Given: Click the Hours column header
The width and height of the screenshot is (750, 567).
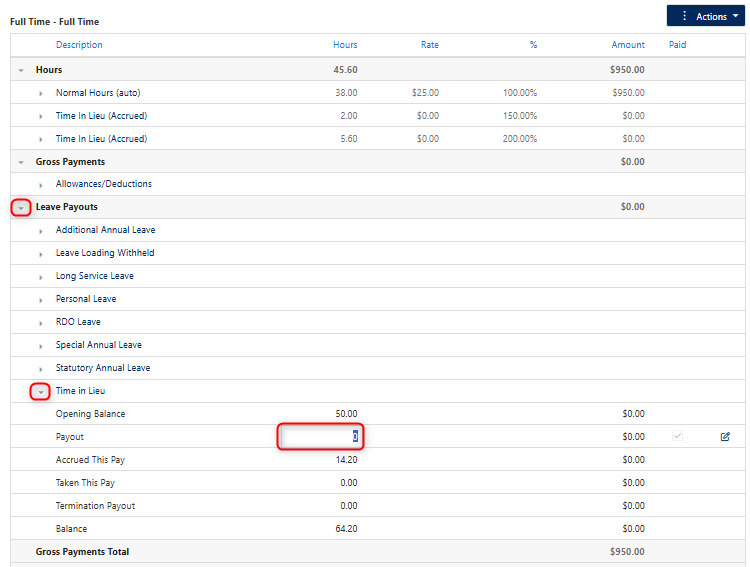Looking at the screenshot, I should pyautogui.click(x=345, y=44).
